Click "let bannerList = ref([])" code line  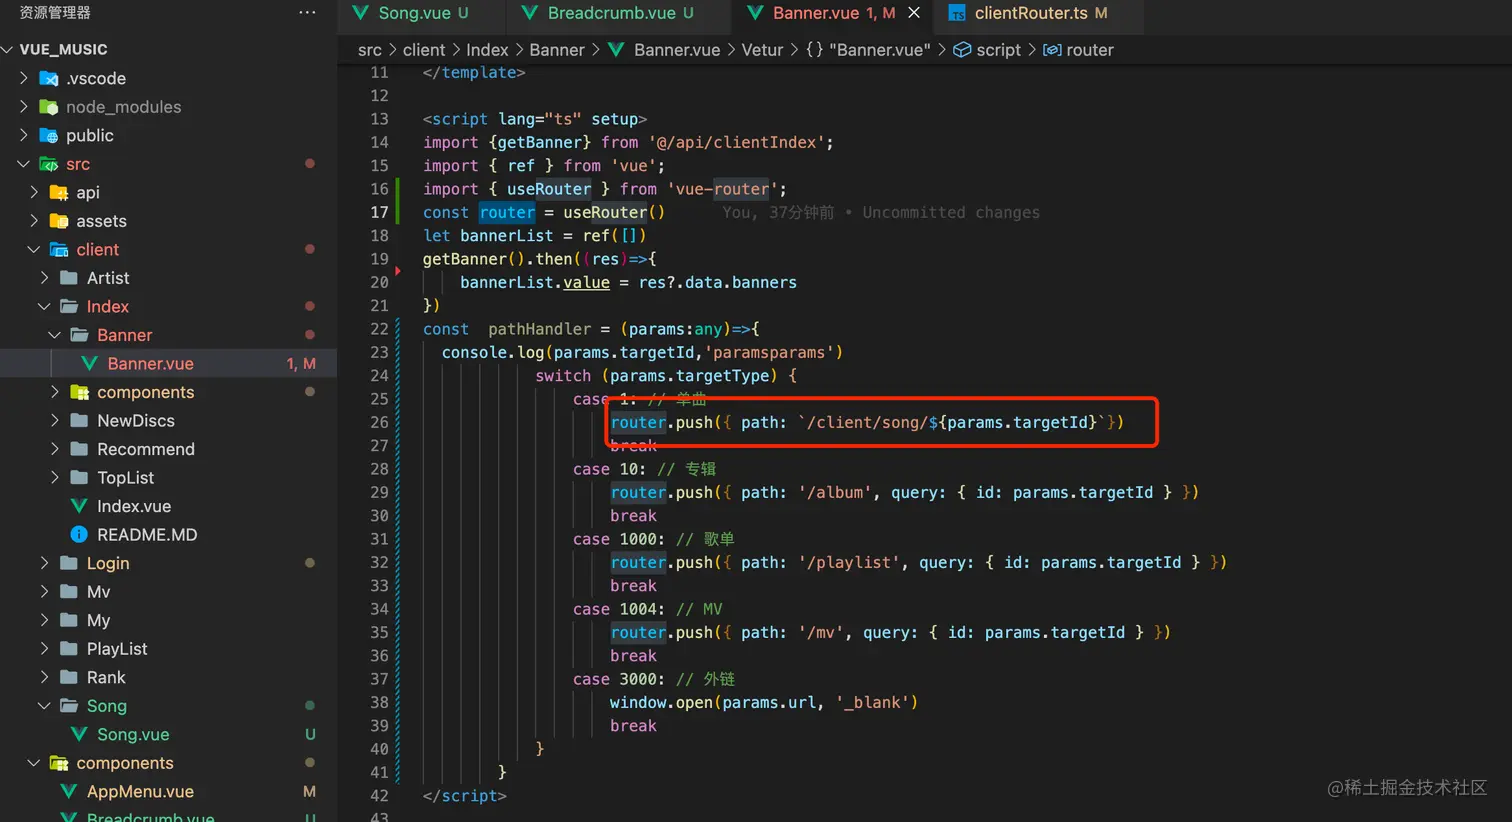tap(534, 236)
